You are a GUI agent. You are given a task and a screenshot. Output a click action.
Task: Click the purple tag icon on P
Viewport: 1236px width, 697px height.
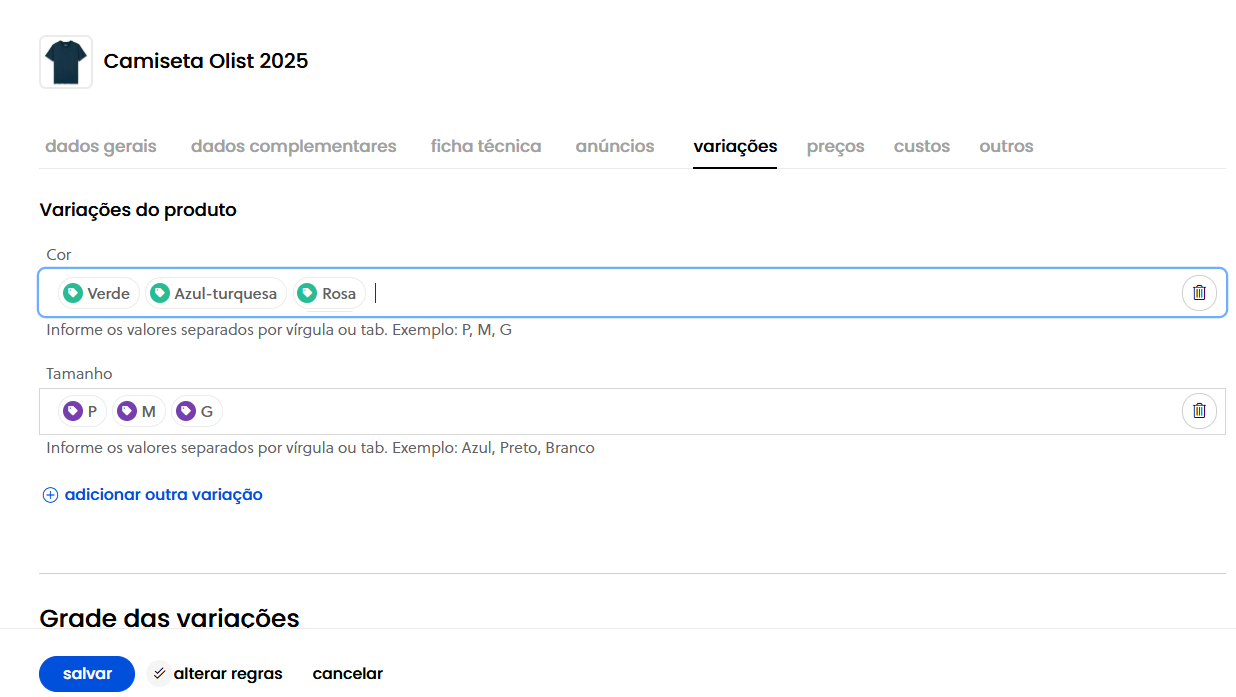[x=73, y=411]
